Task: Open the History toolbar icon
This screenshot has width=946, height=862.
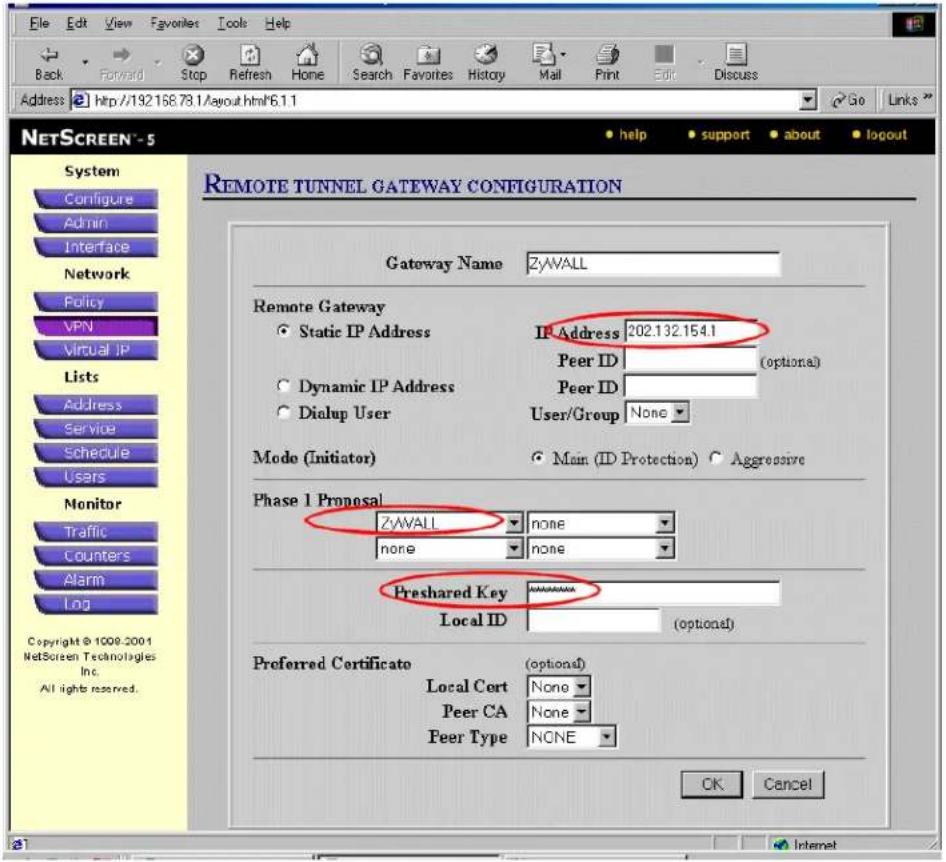Action: tap(486, 55)
